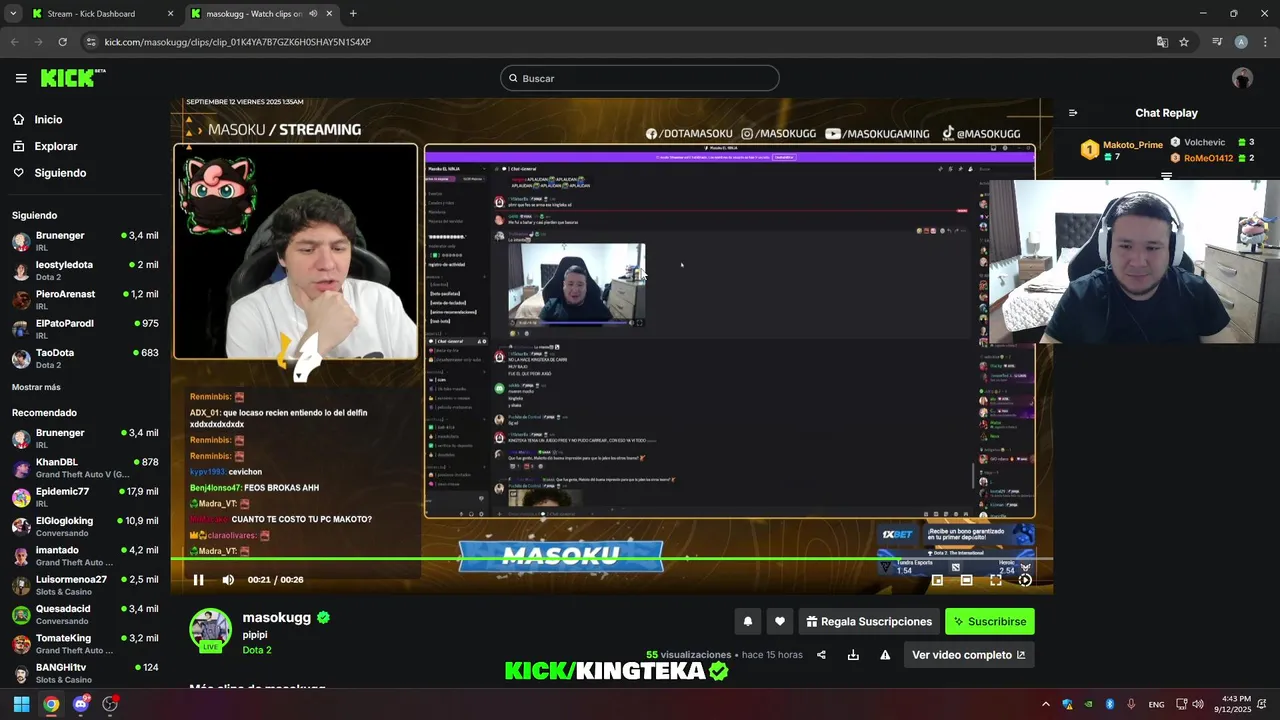The height and width of the screenshot is (720, 1280).
Task: Open ElPatoParodI channel in sidebar
Action: pos(85,329)
